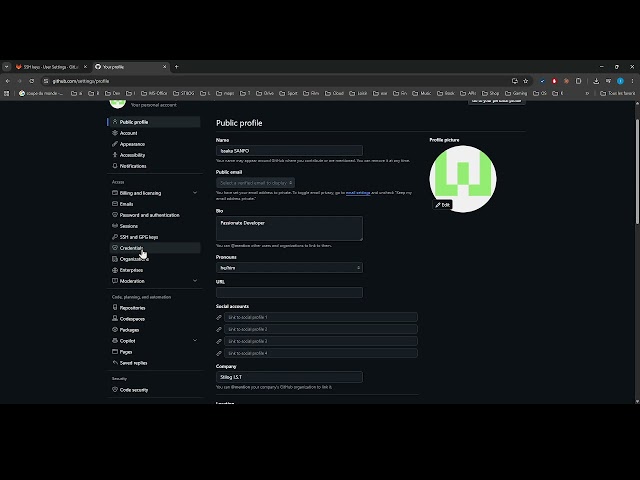Close the GitLab SSH keys tab
640x480 pixels.
click(x=85, y=67)
